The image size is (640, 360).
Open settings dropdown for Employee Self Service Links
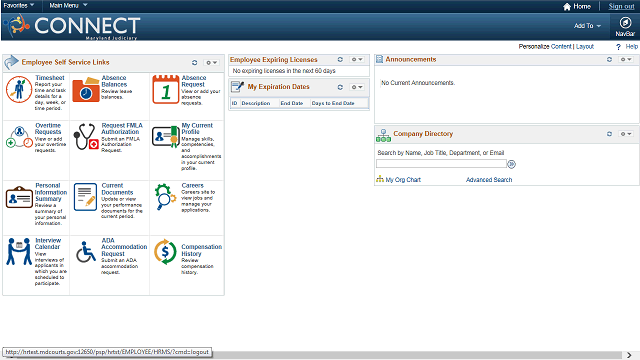[211, 63]
